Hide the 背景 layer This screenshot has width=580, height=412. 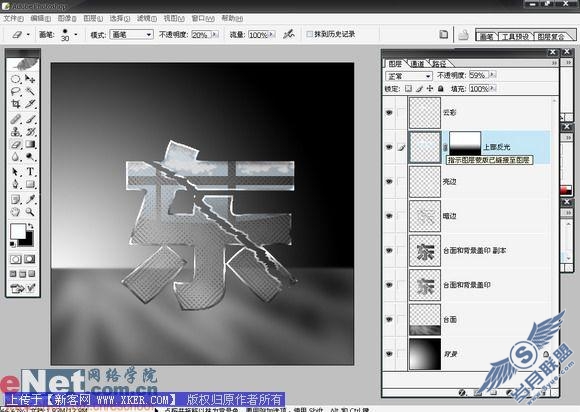pyautogui.click(x=389, y=354)
